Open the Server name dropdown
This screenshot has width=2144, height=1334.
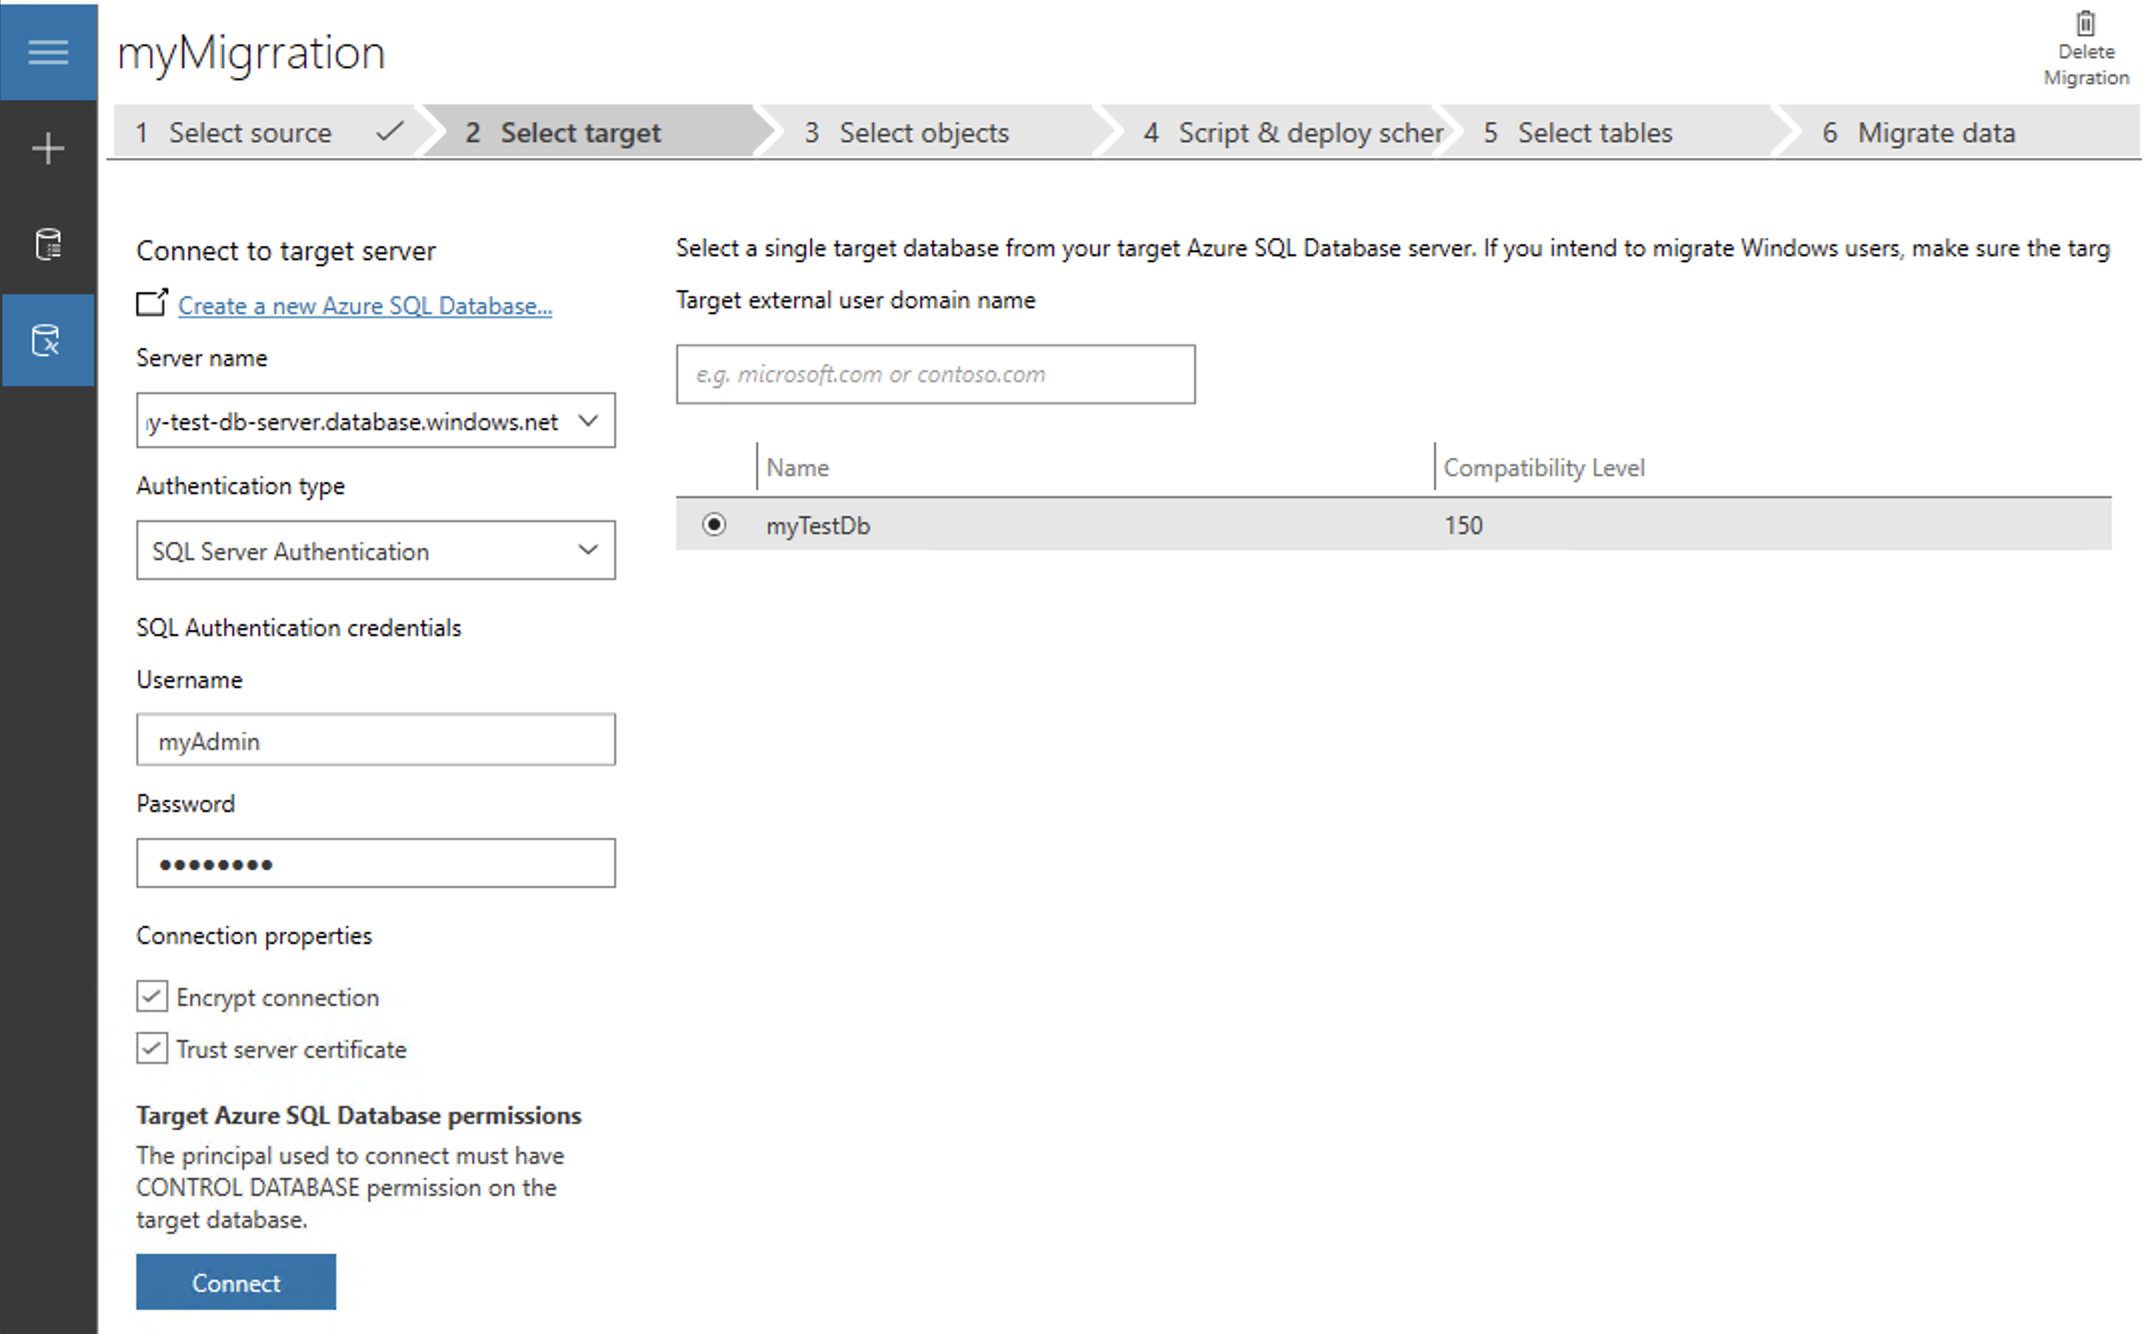pos(589,421)
